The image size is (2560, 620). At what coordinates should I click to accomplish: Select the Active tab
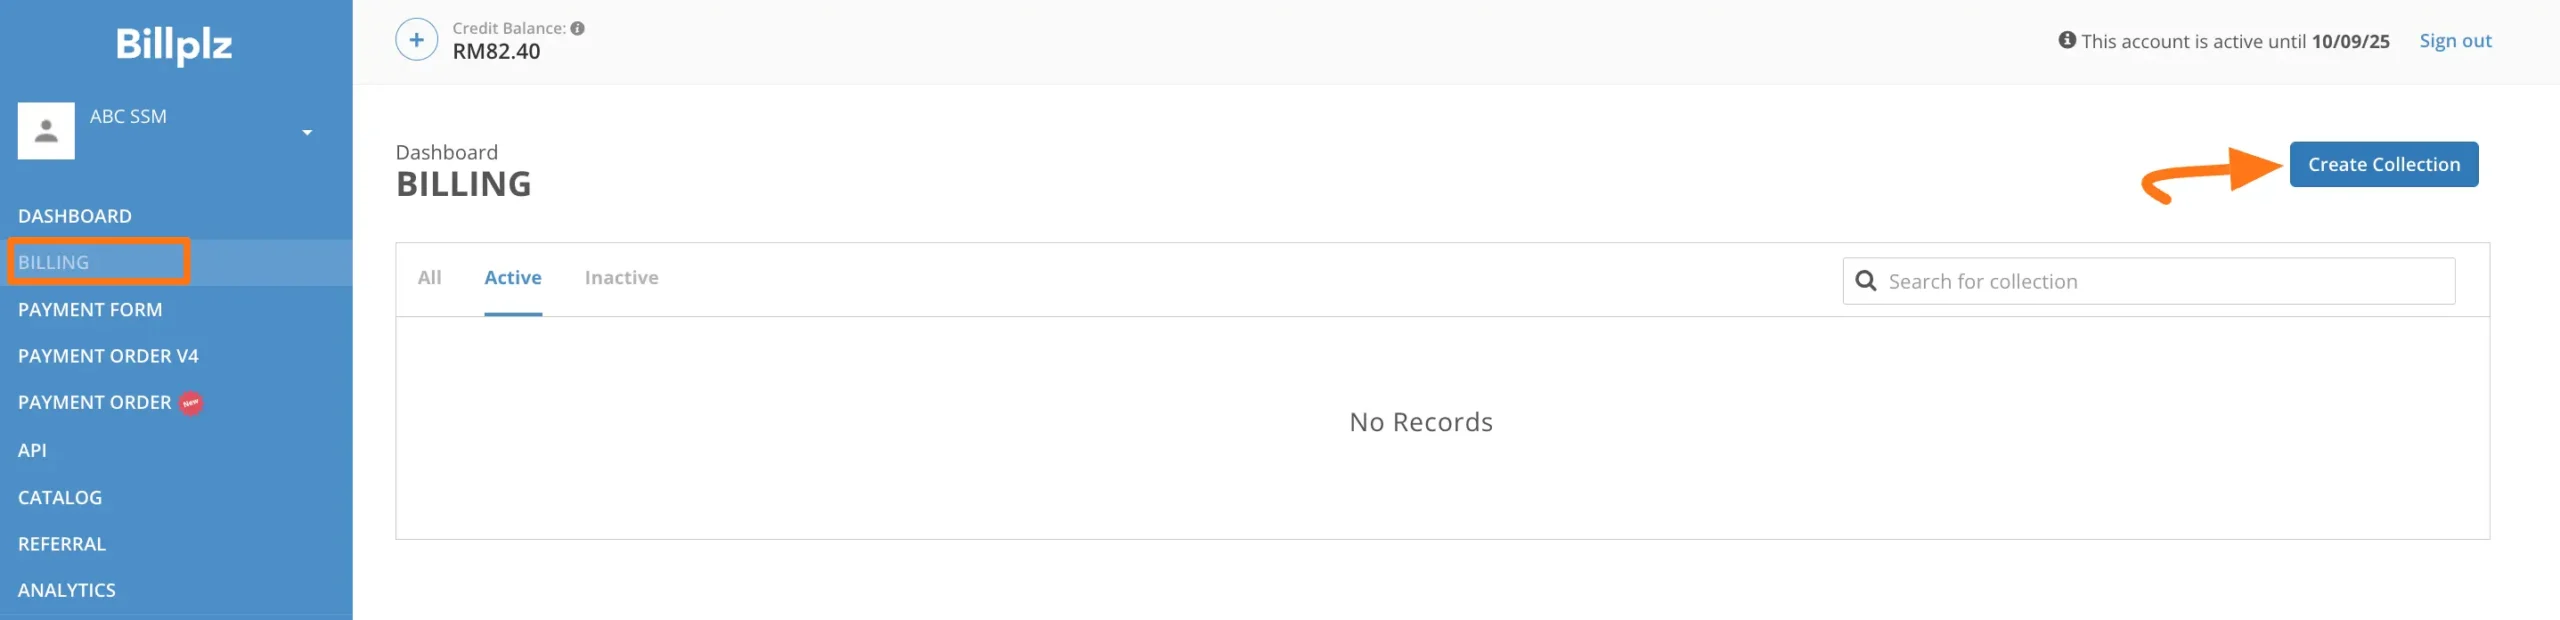[x=513, y=278]
